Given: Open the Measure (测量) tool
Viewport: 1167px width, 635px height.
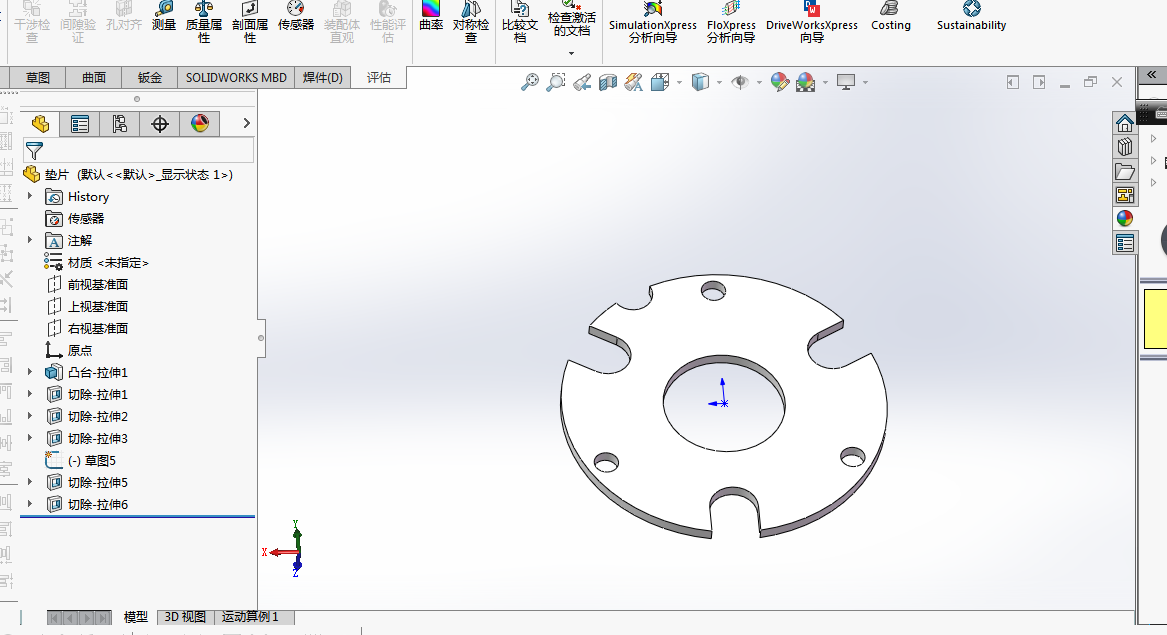Looking at the screenshot, I should coord(164,18).
